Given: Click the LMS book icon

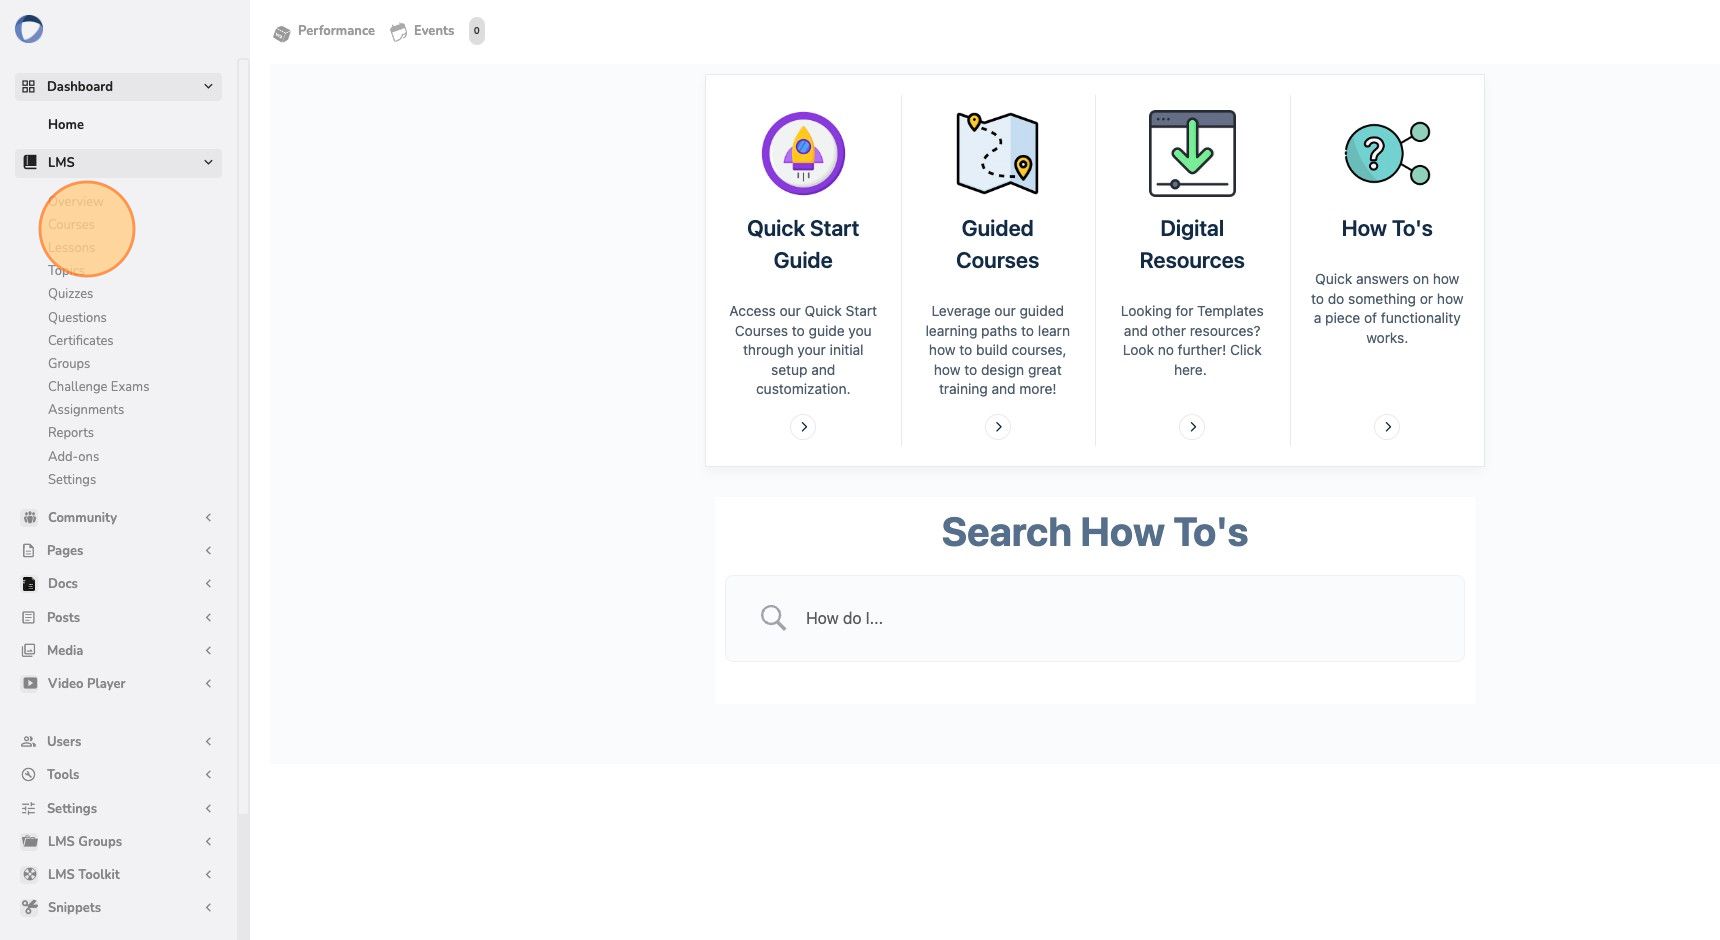Looking at the screenshot, I should coord(30,162).
